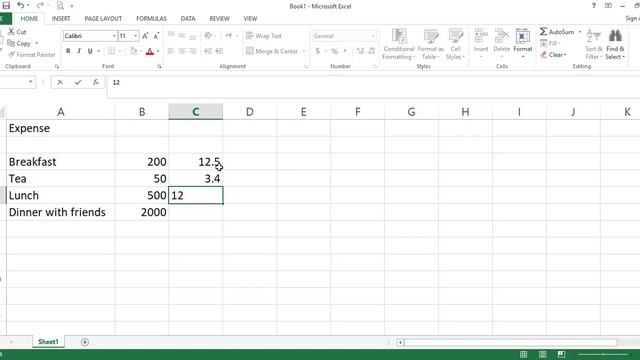Click the Redo arrow icon
Screen dimensions: 640x360
[40, 6]
